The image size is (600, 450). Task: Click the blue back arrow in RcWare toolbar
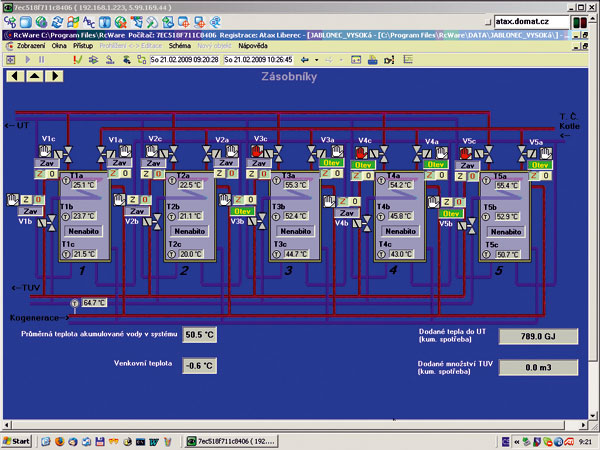pos(305,60)
